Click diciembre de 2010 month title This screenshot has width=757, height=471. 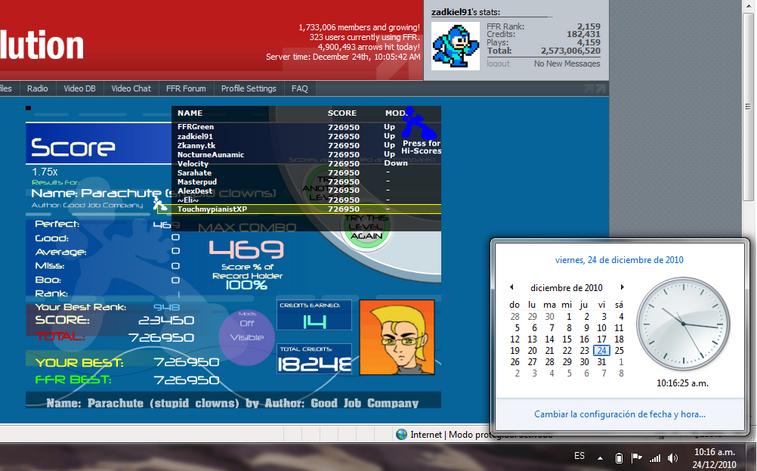click(x=566, y=288)
